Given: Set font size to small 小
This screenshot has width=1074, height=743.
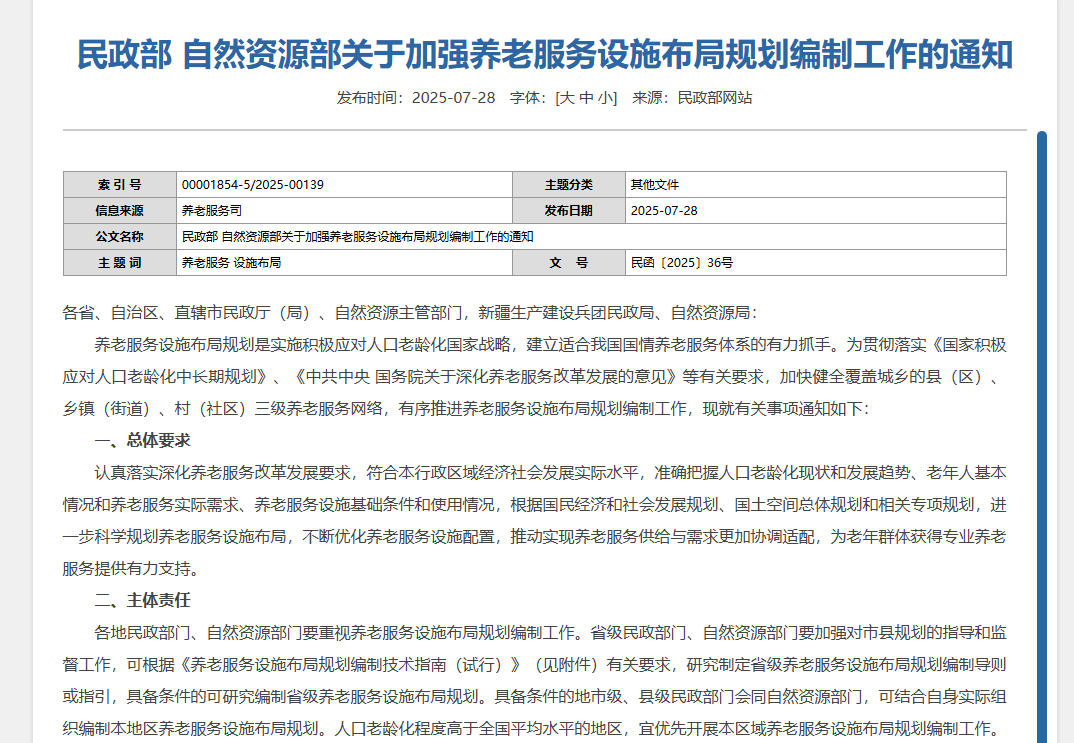Looking at the screenshot, I should (605, 98).
